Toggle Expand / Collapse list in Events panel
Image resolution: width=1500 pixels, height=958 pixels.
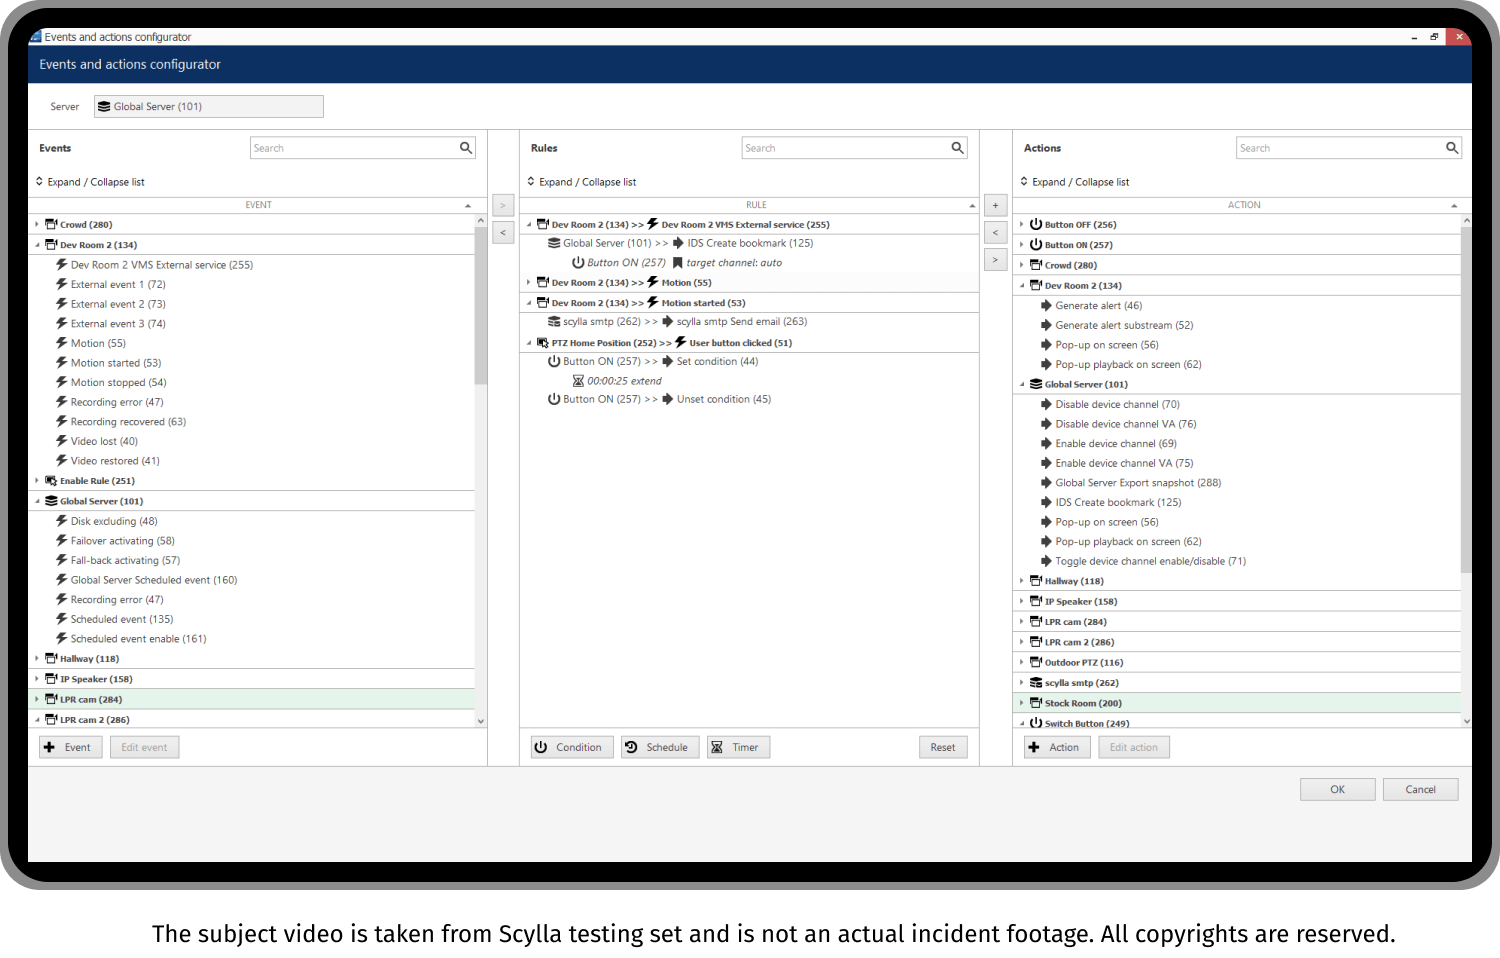pos(90,182)
